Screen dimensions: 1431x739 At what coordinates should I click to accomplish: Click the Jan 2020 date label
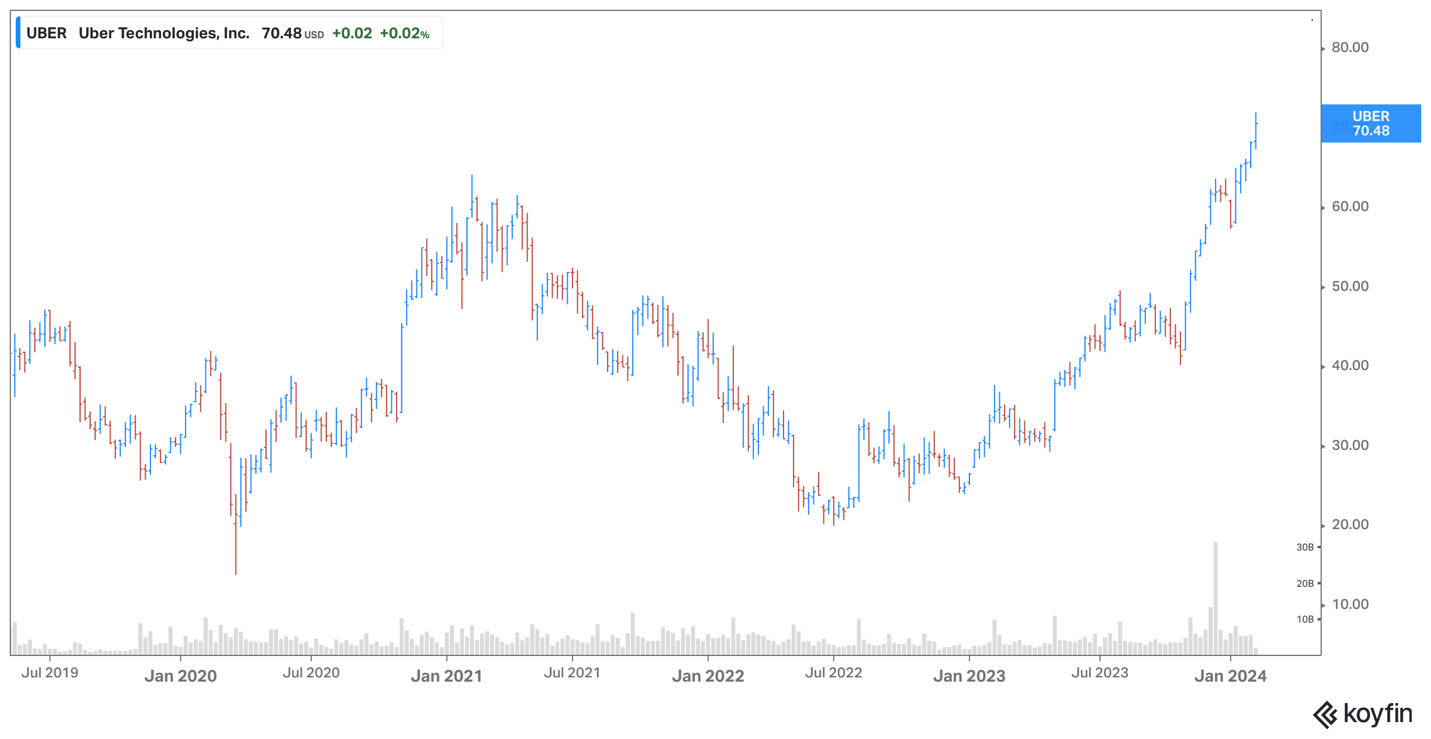pos(180,676)
